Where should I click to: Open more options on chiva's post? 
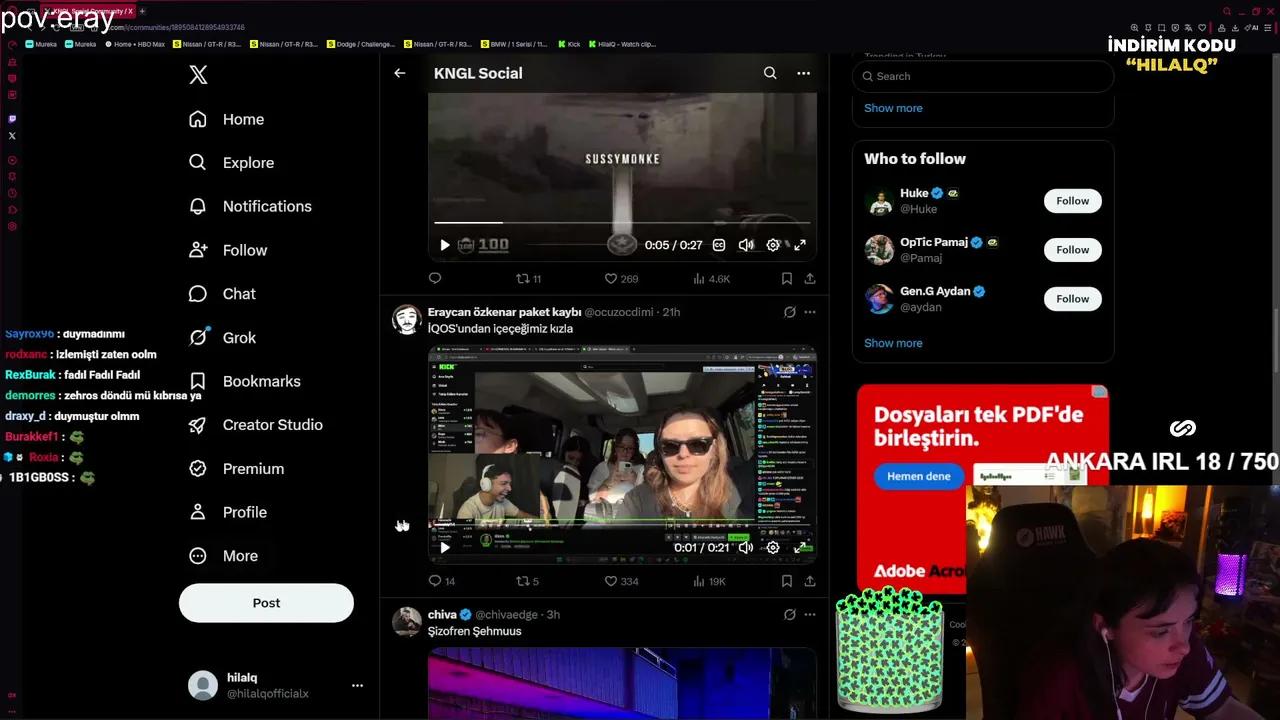(810, 615)
